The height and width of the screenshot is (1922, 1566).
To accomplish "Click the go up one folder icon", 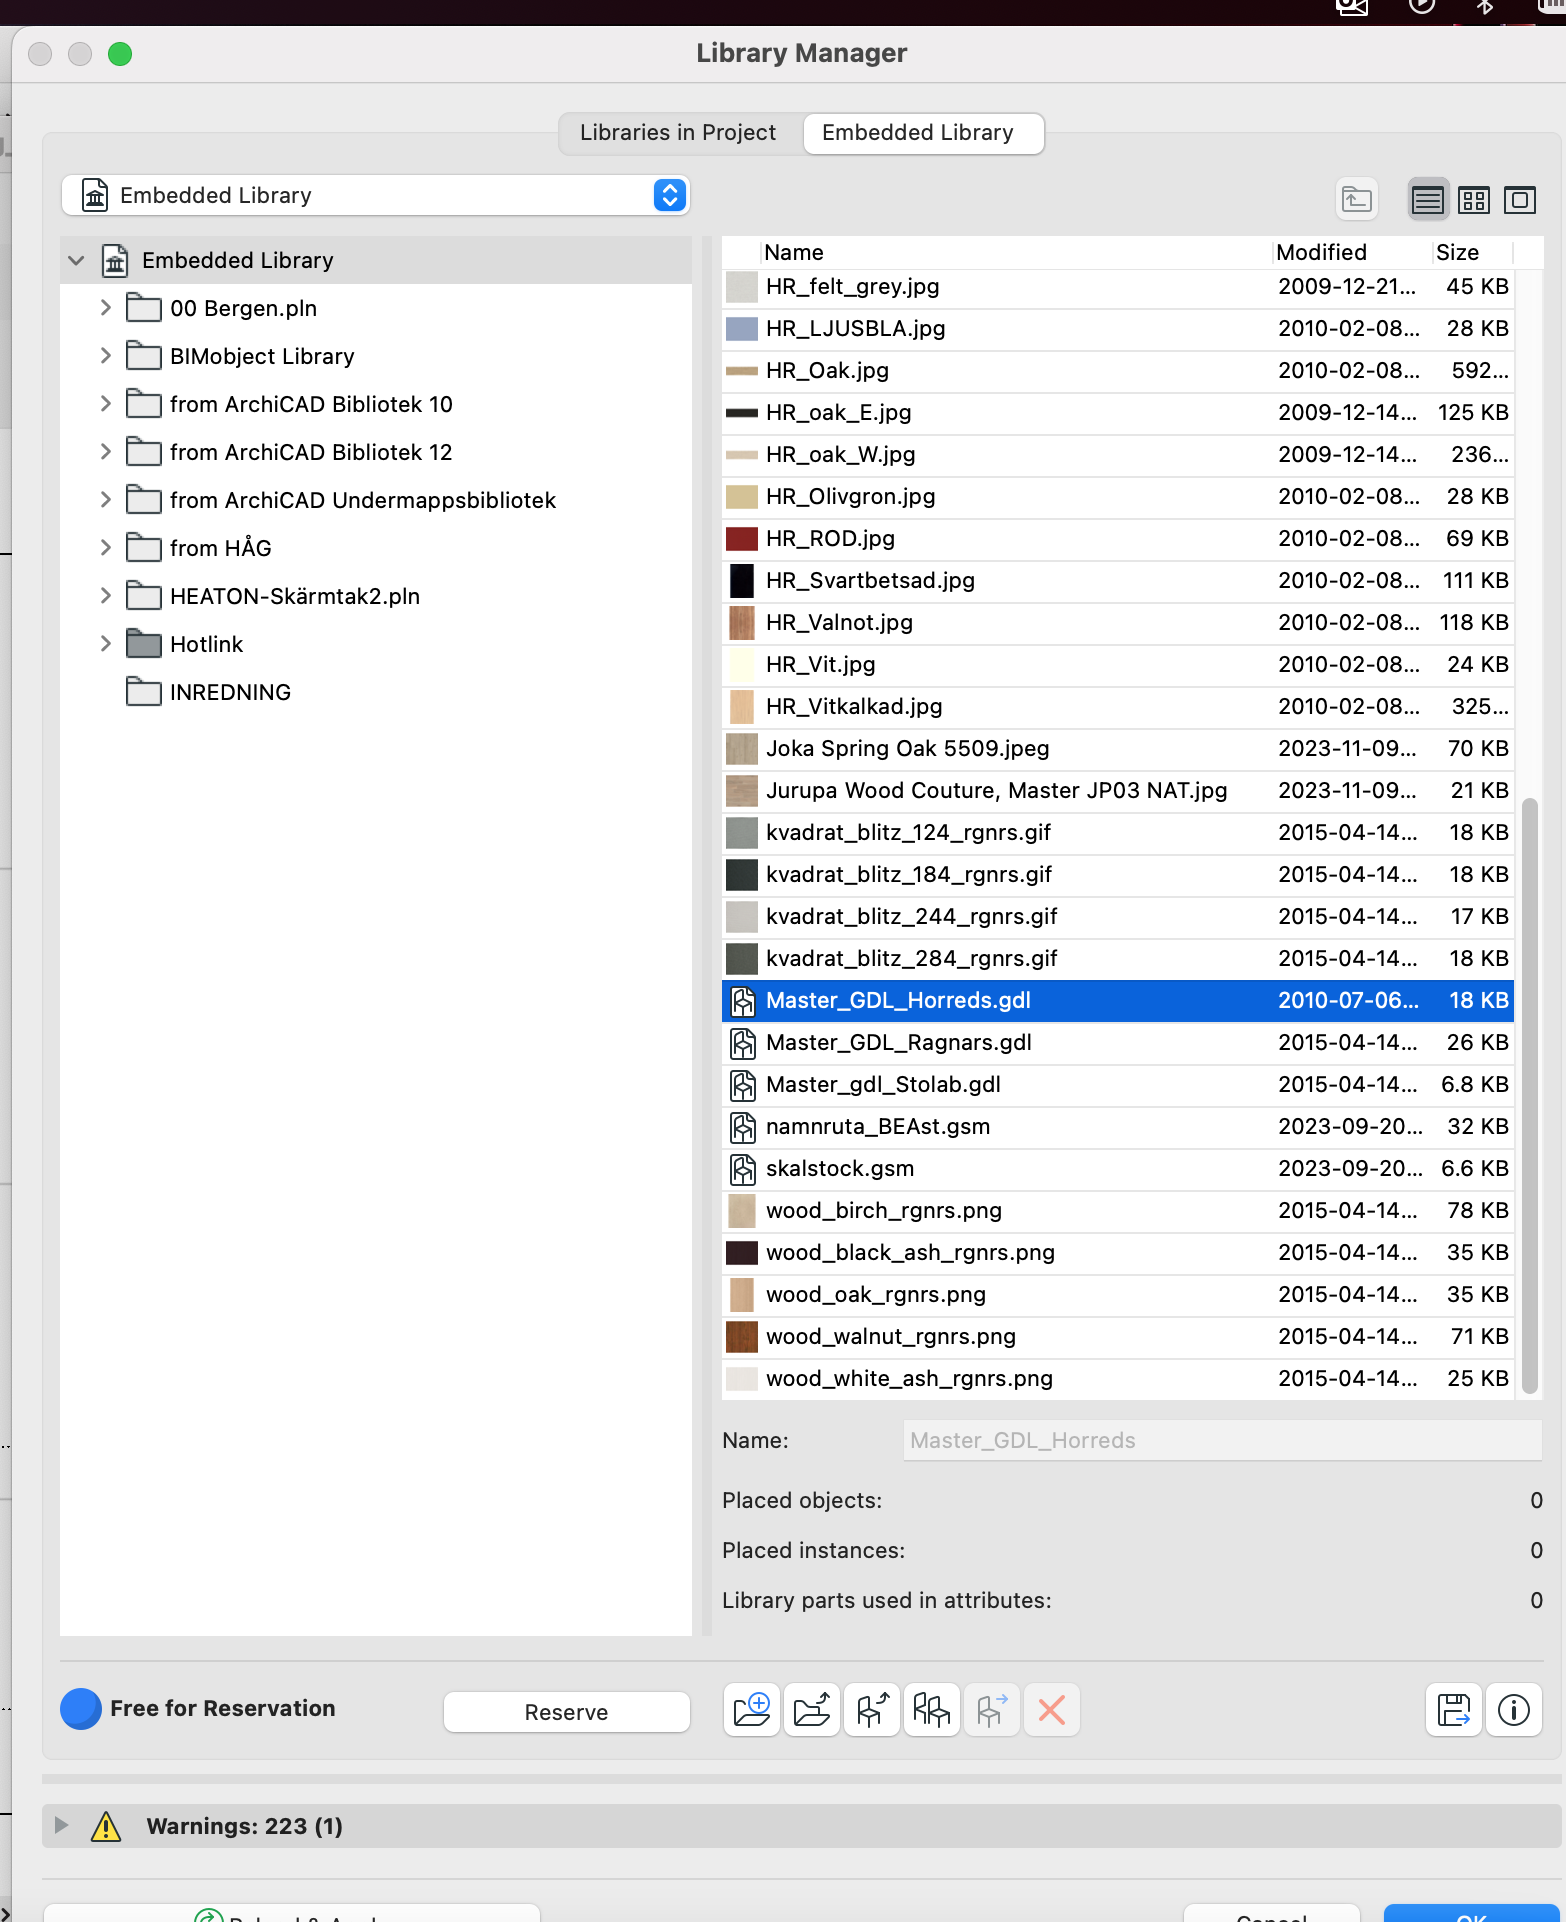I will pos(1356,200).
